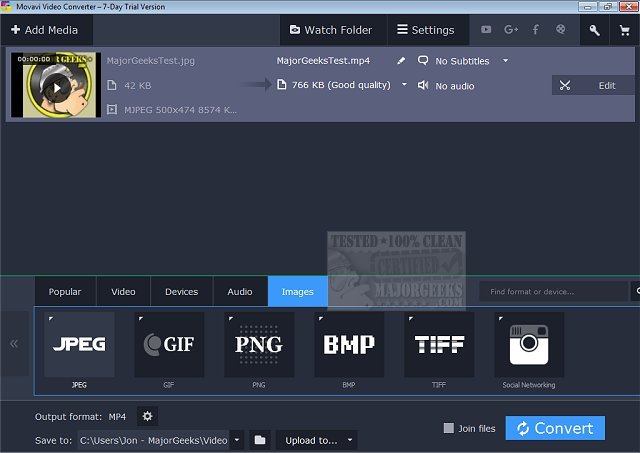The image size is (640, 453).
Task: Open the Watch Folder option
Action: click(x=331, y=30)
